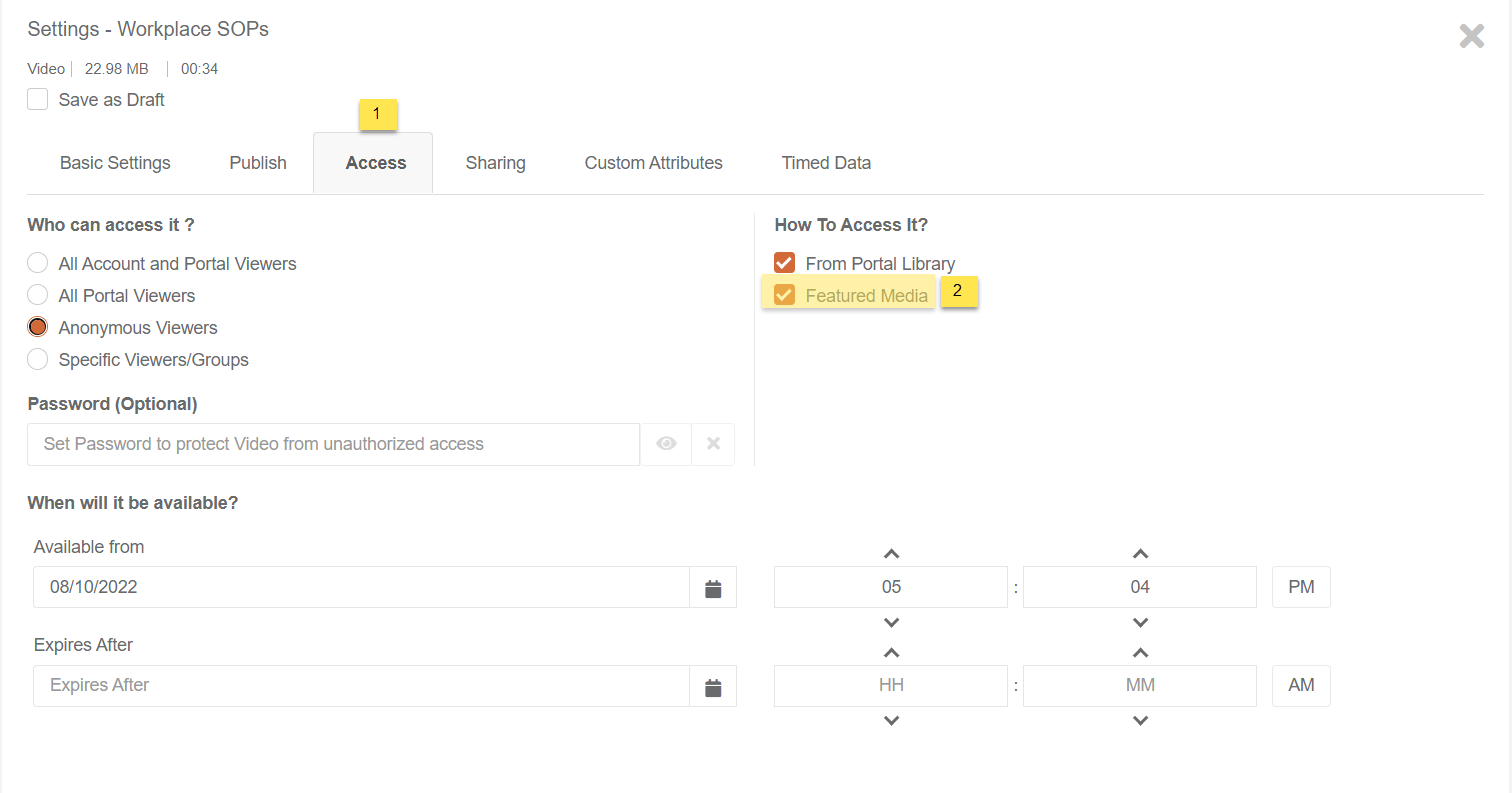Toggle PM button for Available from time
The width and height of the screenshot is (1512, 793).
click(1301, 588)
